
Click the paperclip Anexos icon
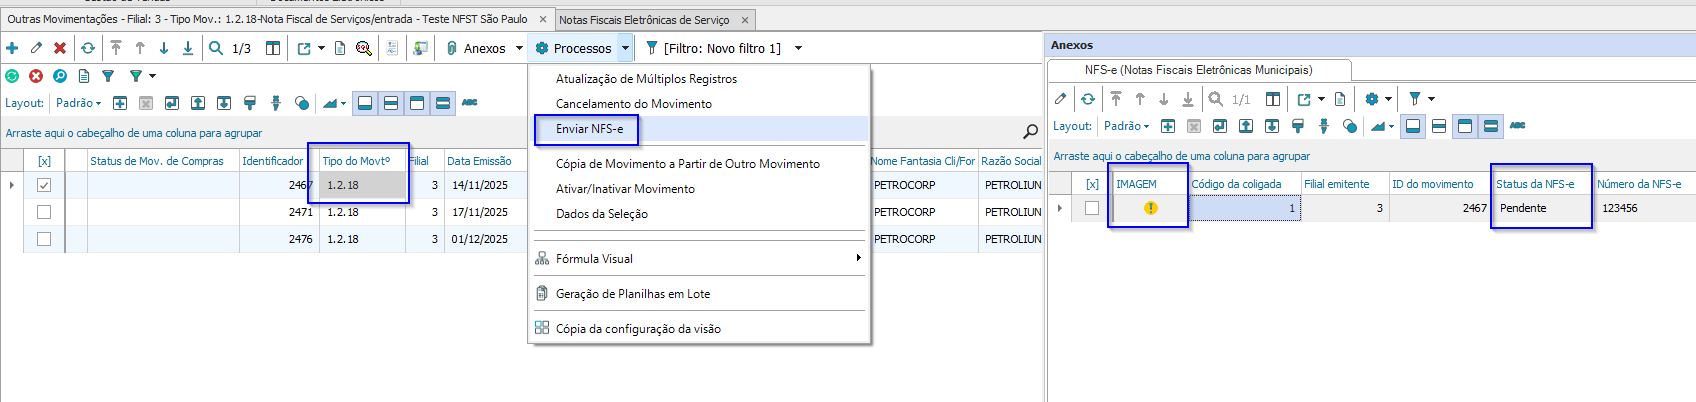pyautogui.click(x=452, y=48)
